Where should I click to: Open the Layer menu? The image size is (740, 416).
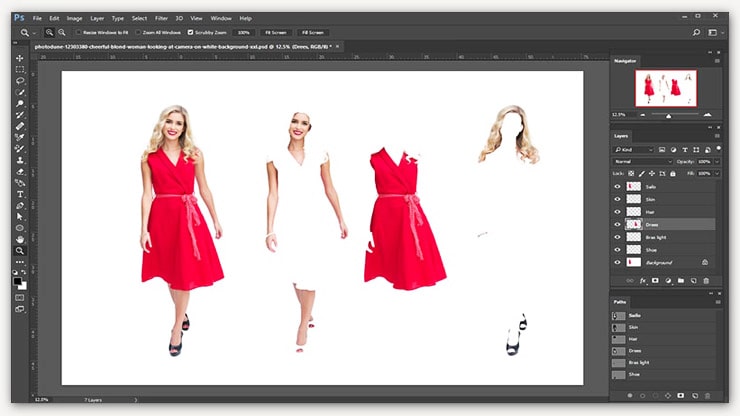97,18
